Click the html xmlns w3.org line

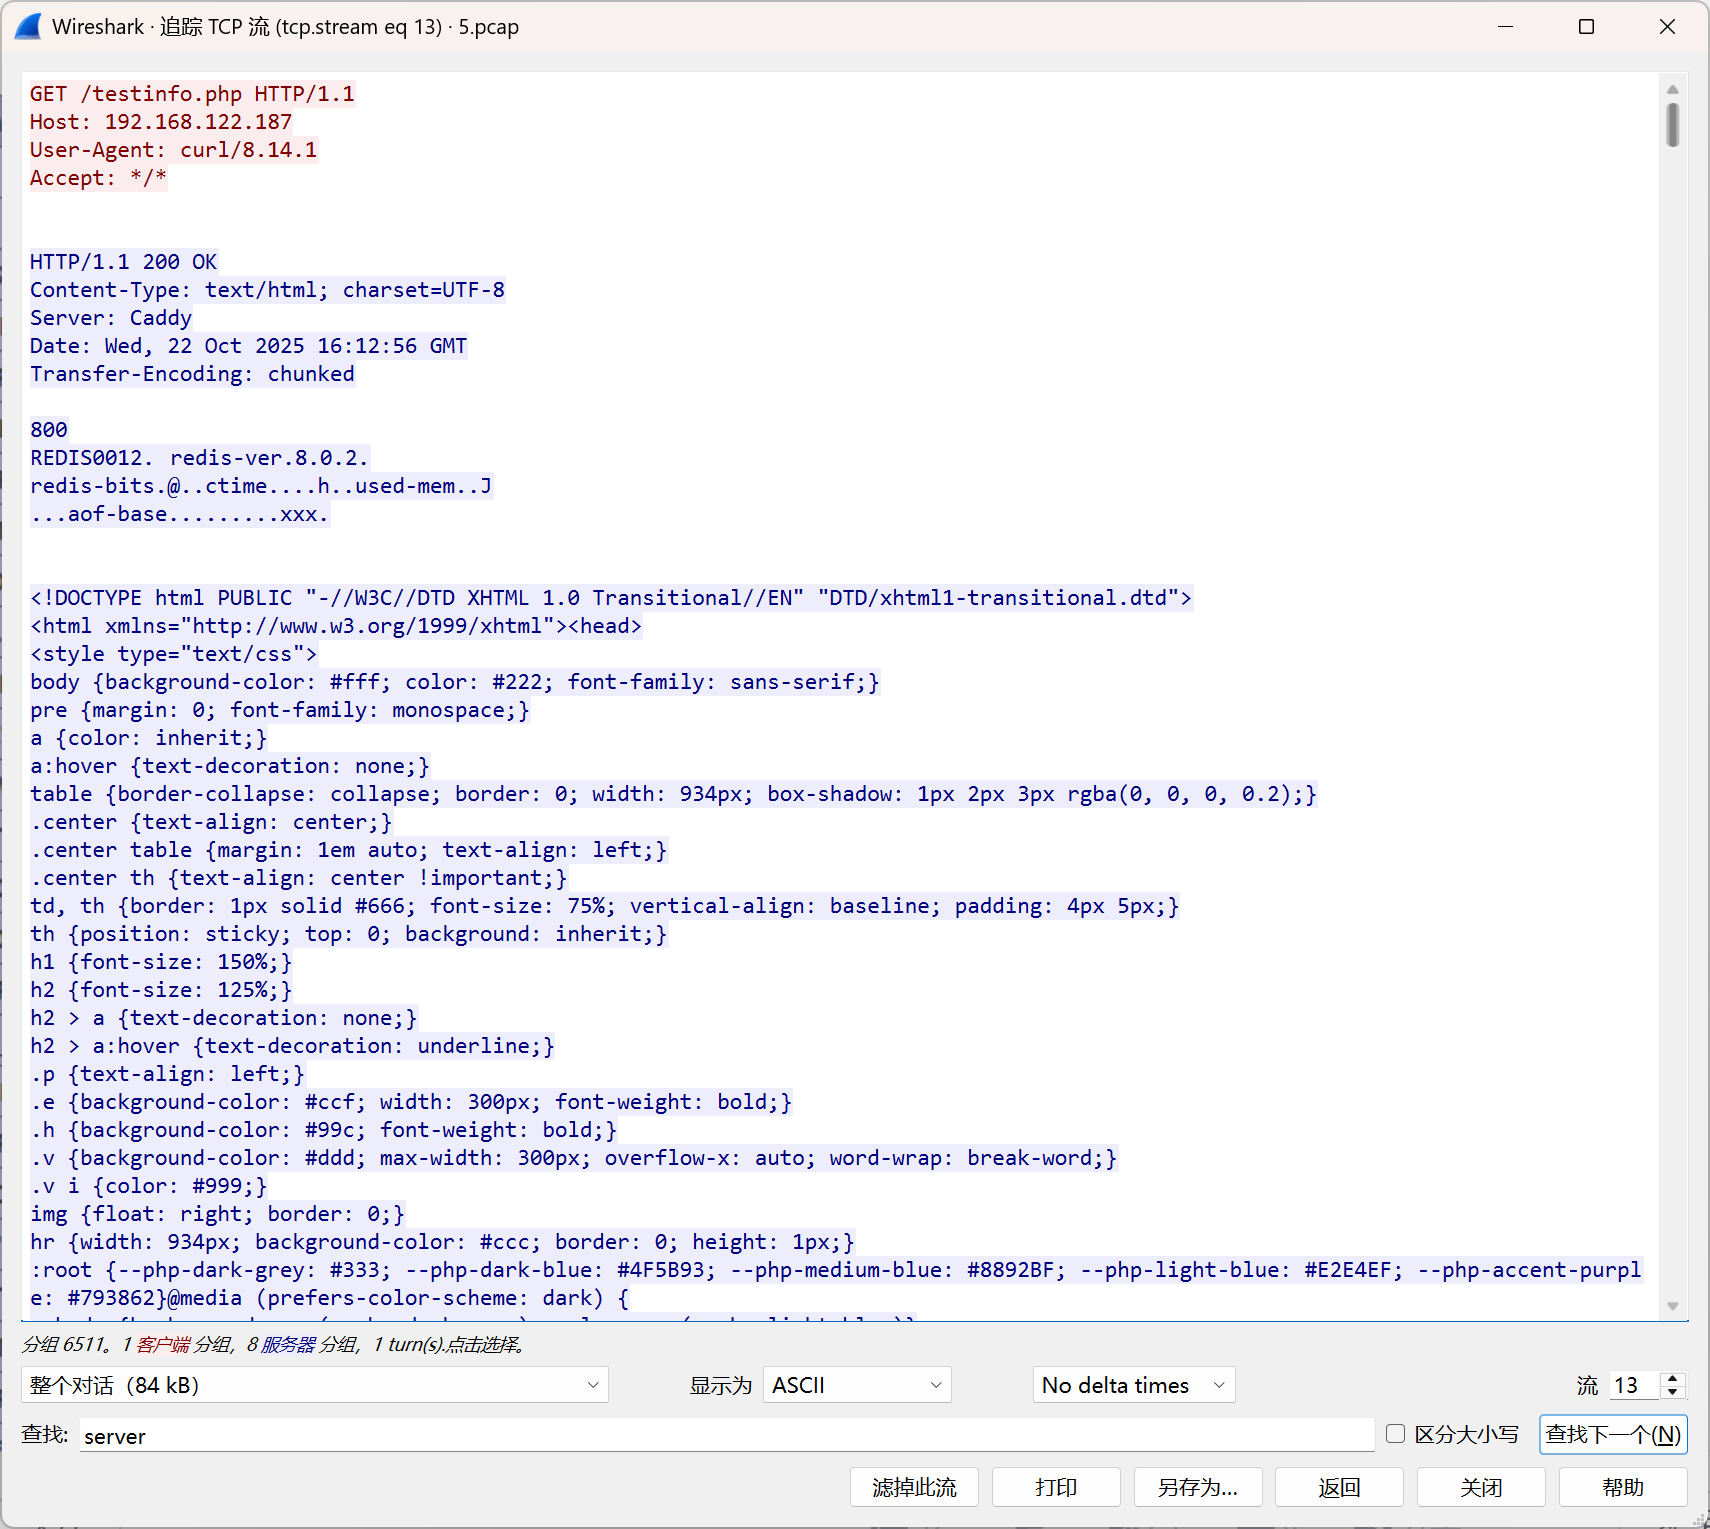click(336, 626)
